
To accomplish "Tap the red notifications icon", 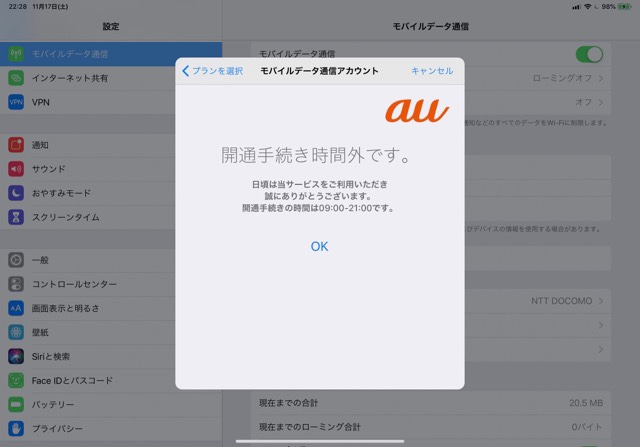I will pyautogui.click(x=16, y=145).
